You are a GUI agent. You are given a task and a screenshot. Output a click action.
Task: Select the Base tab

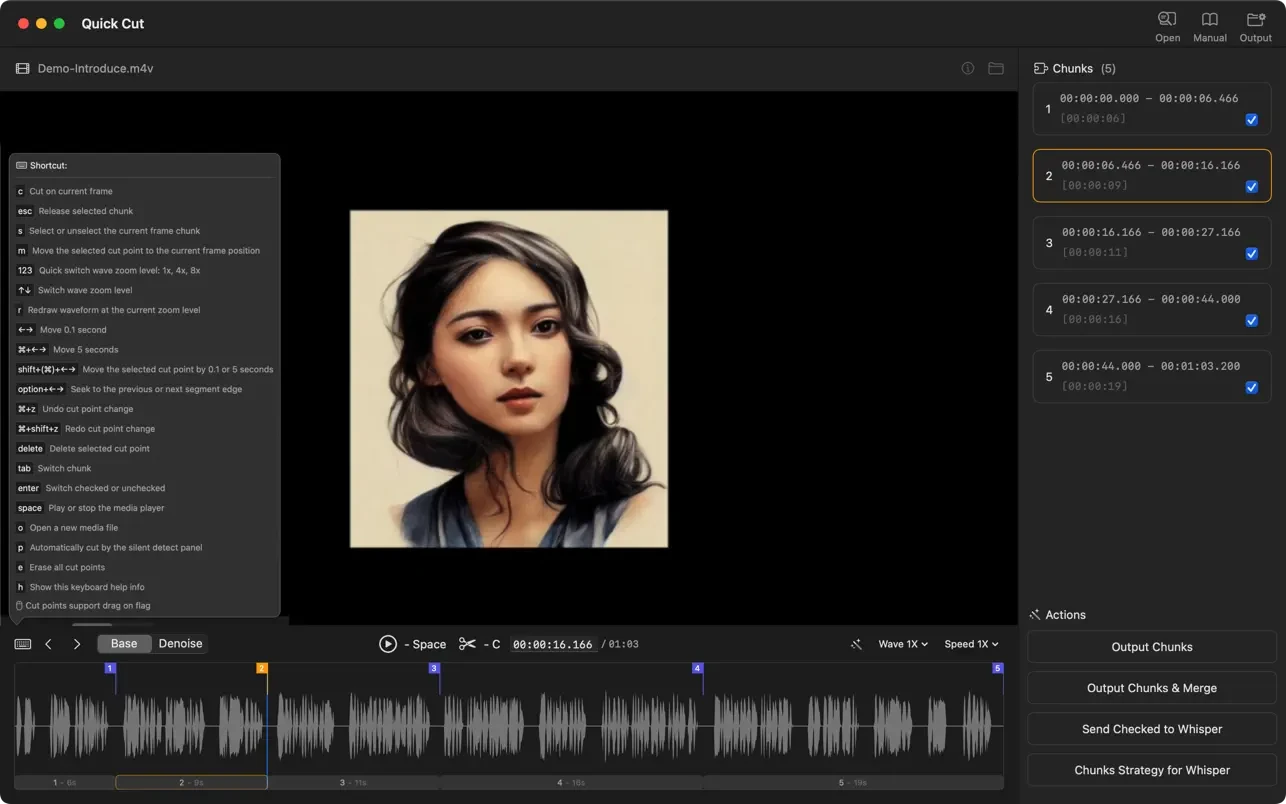[x=124, y=644]
